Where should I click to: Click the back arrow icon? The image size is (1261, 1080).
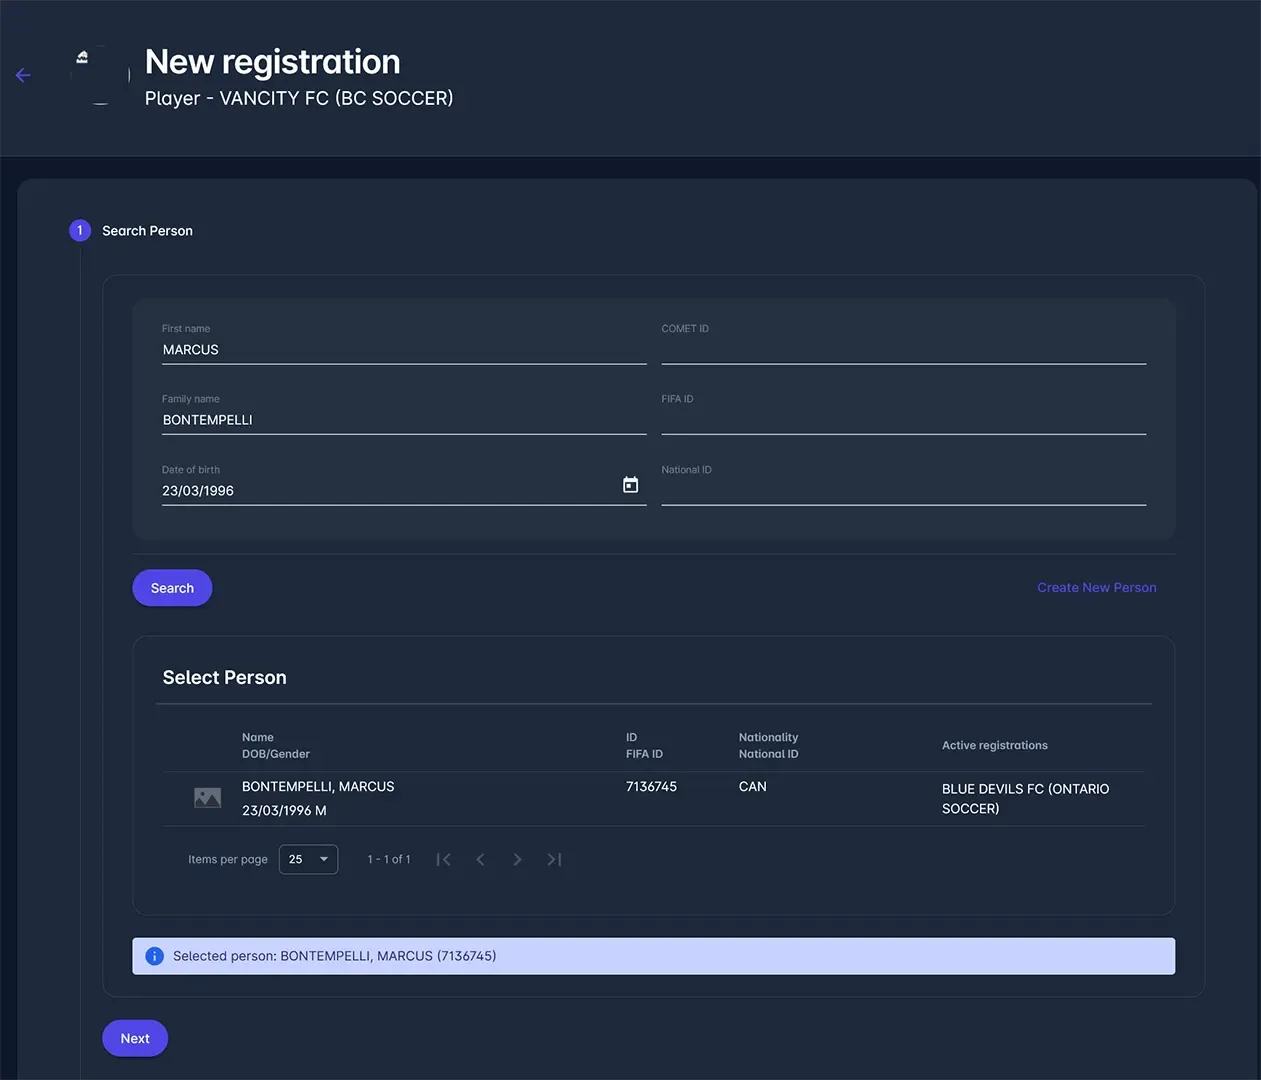tap(23, 75)
